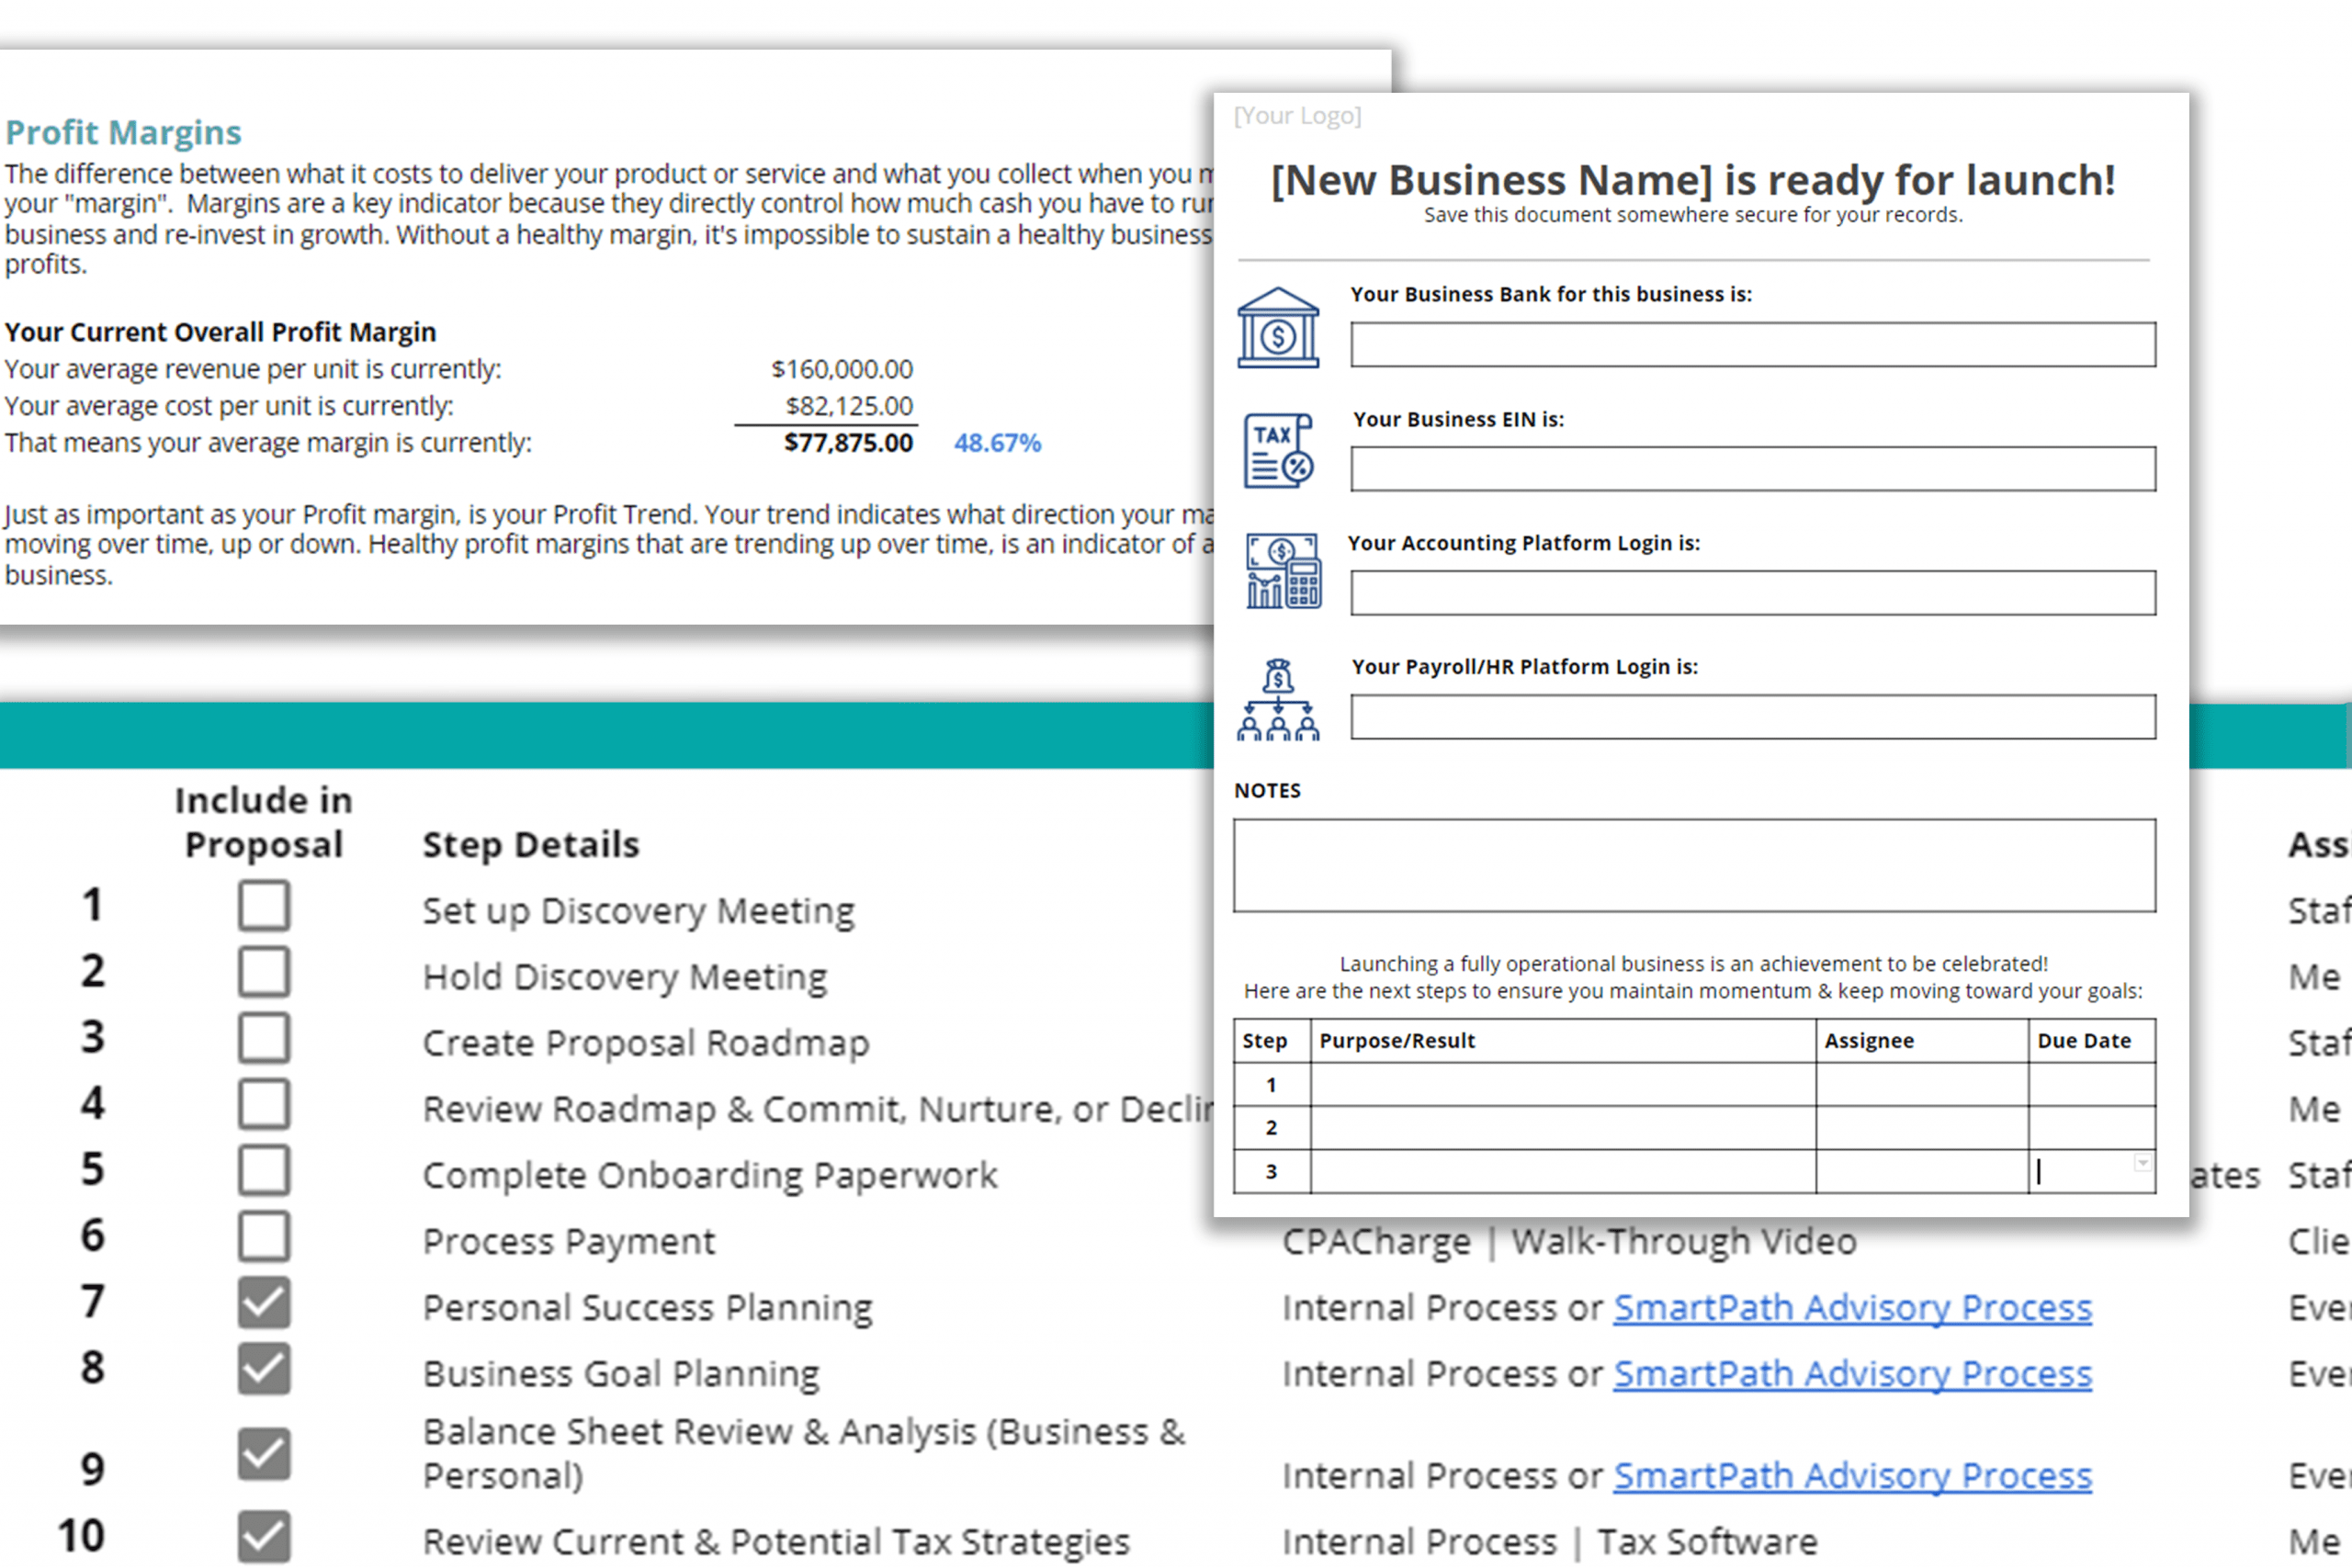The height and width of the screenshot is (1568, 2352).
Task: Click the NOTES text area field
Action: 1694,863
